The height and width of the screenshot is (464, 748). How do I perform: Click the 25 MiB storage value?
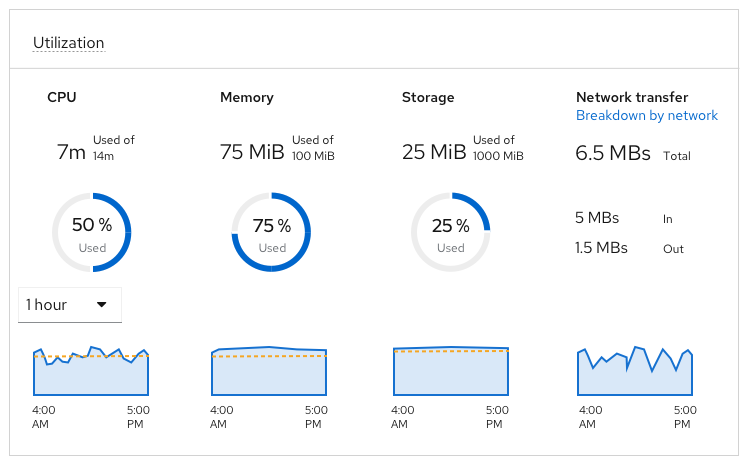point(434,152)
